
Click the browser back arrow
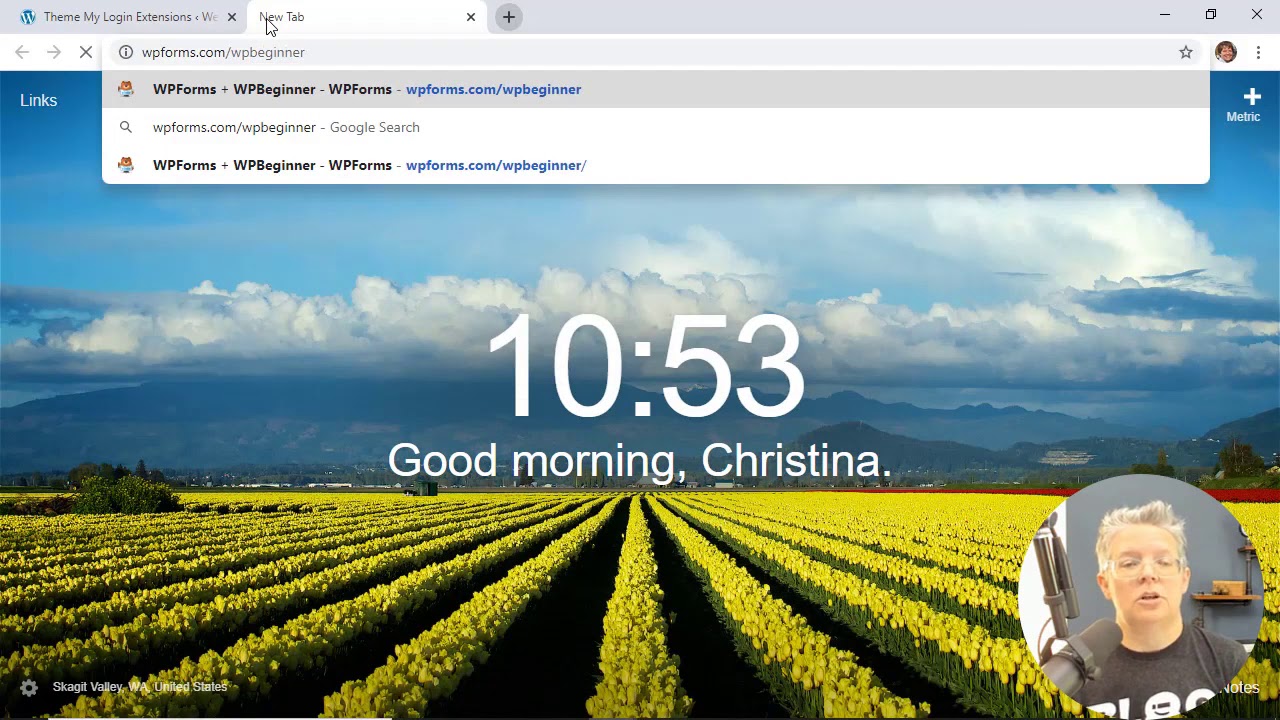pyautogui.click(x=22, y=52)
